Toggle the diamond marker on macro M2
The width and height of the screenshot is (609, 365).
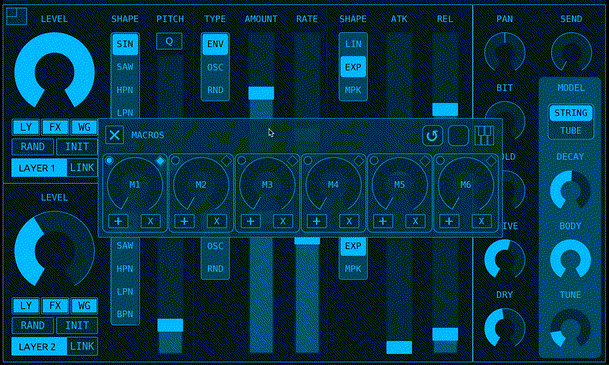pos(226,161)
